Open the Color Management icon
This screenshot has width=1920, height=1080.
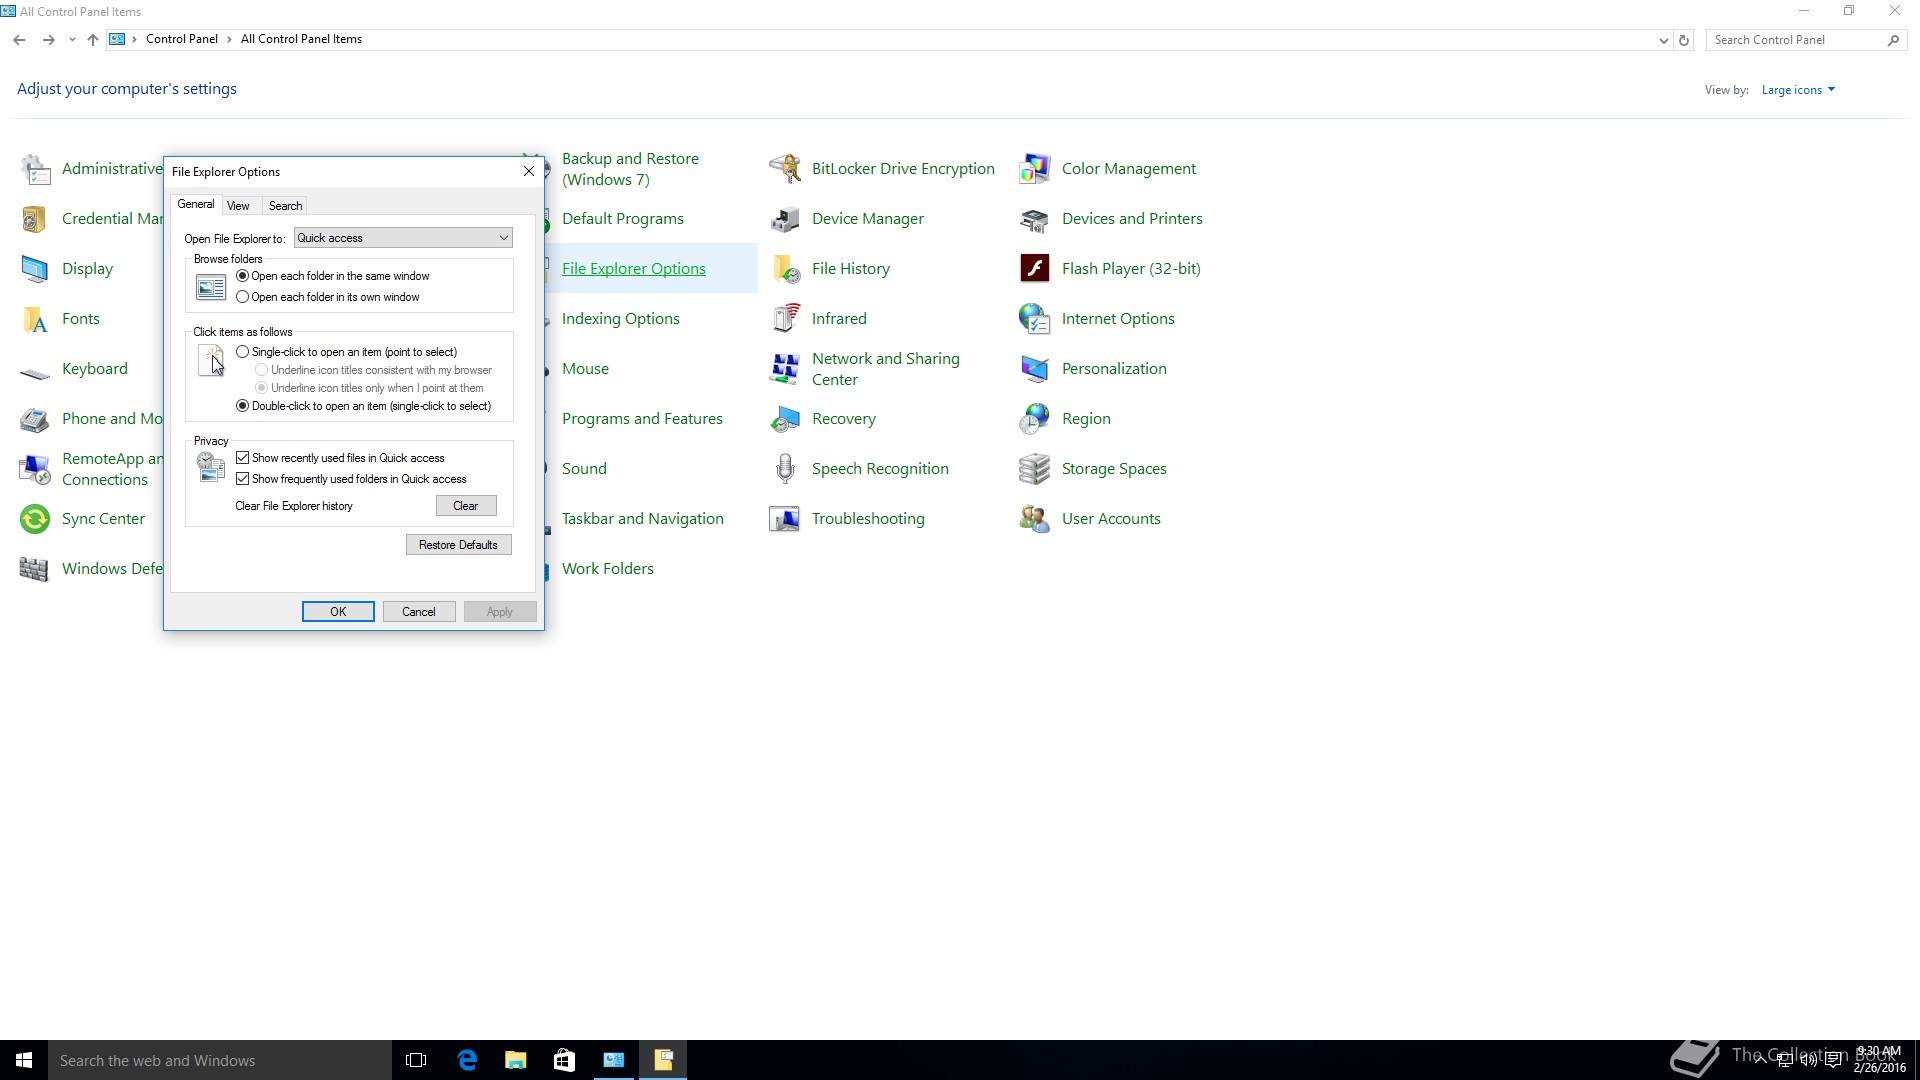pyautogui.click(x=1034, y=169)
